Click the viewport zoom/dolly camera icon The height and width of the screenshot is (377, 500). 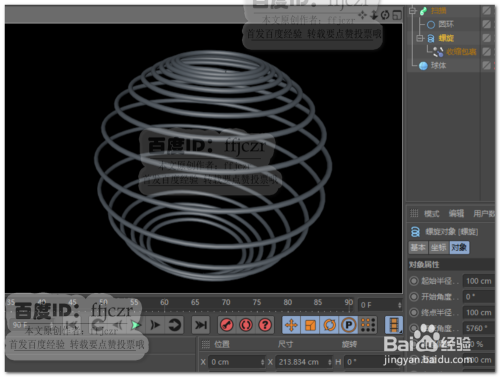374,15
